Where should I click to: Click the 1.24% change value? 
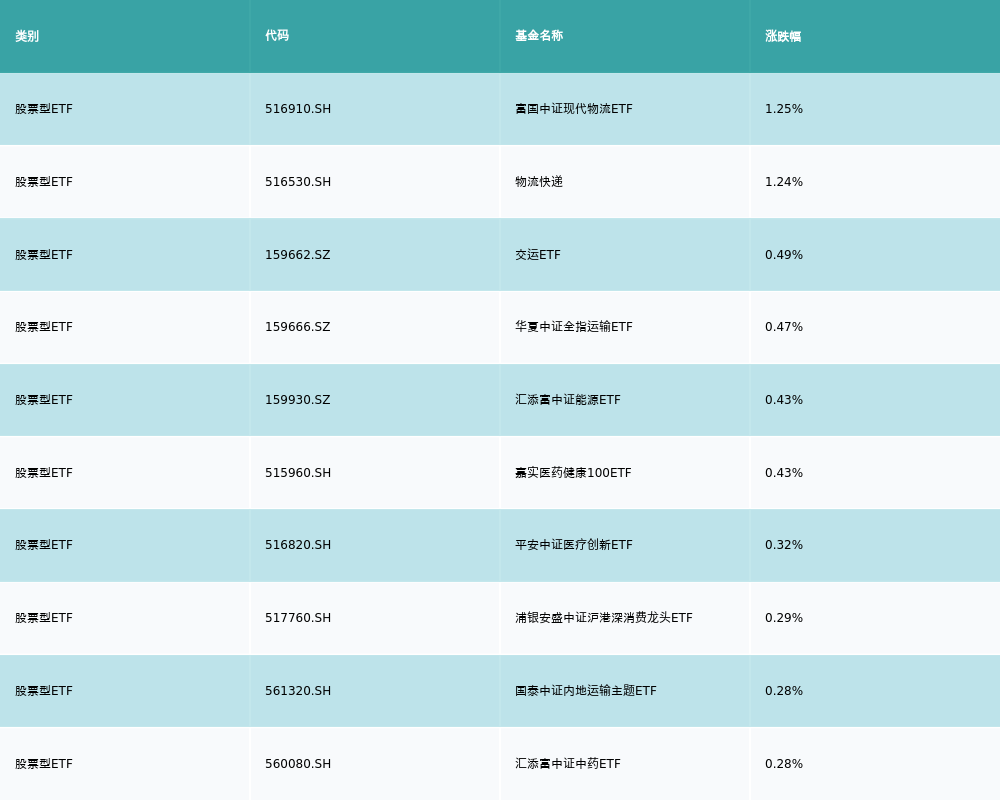click(x=784, y=182)
